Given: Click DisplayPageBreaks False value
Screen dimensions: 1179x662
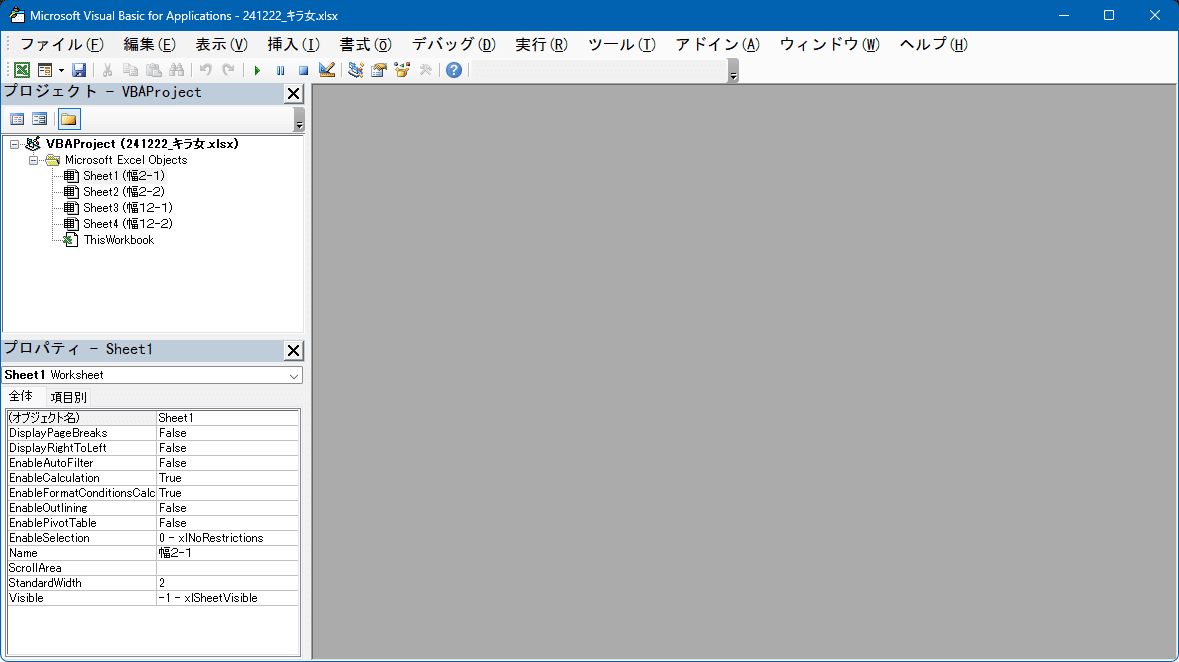Looking at the screenshot, I should (x=227, y=433).
